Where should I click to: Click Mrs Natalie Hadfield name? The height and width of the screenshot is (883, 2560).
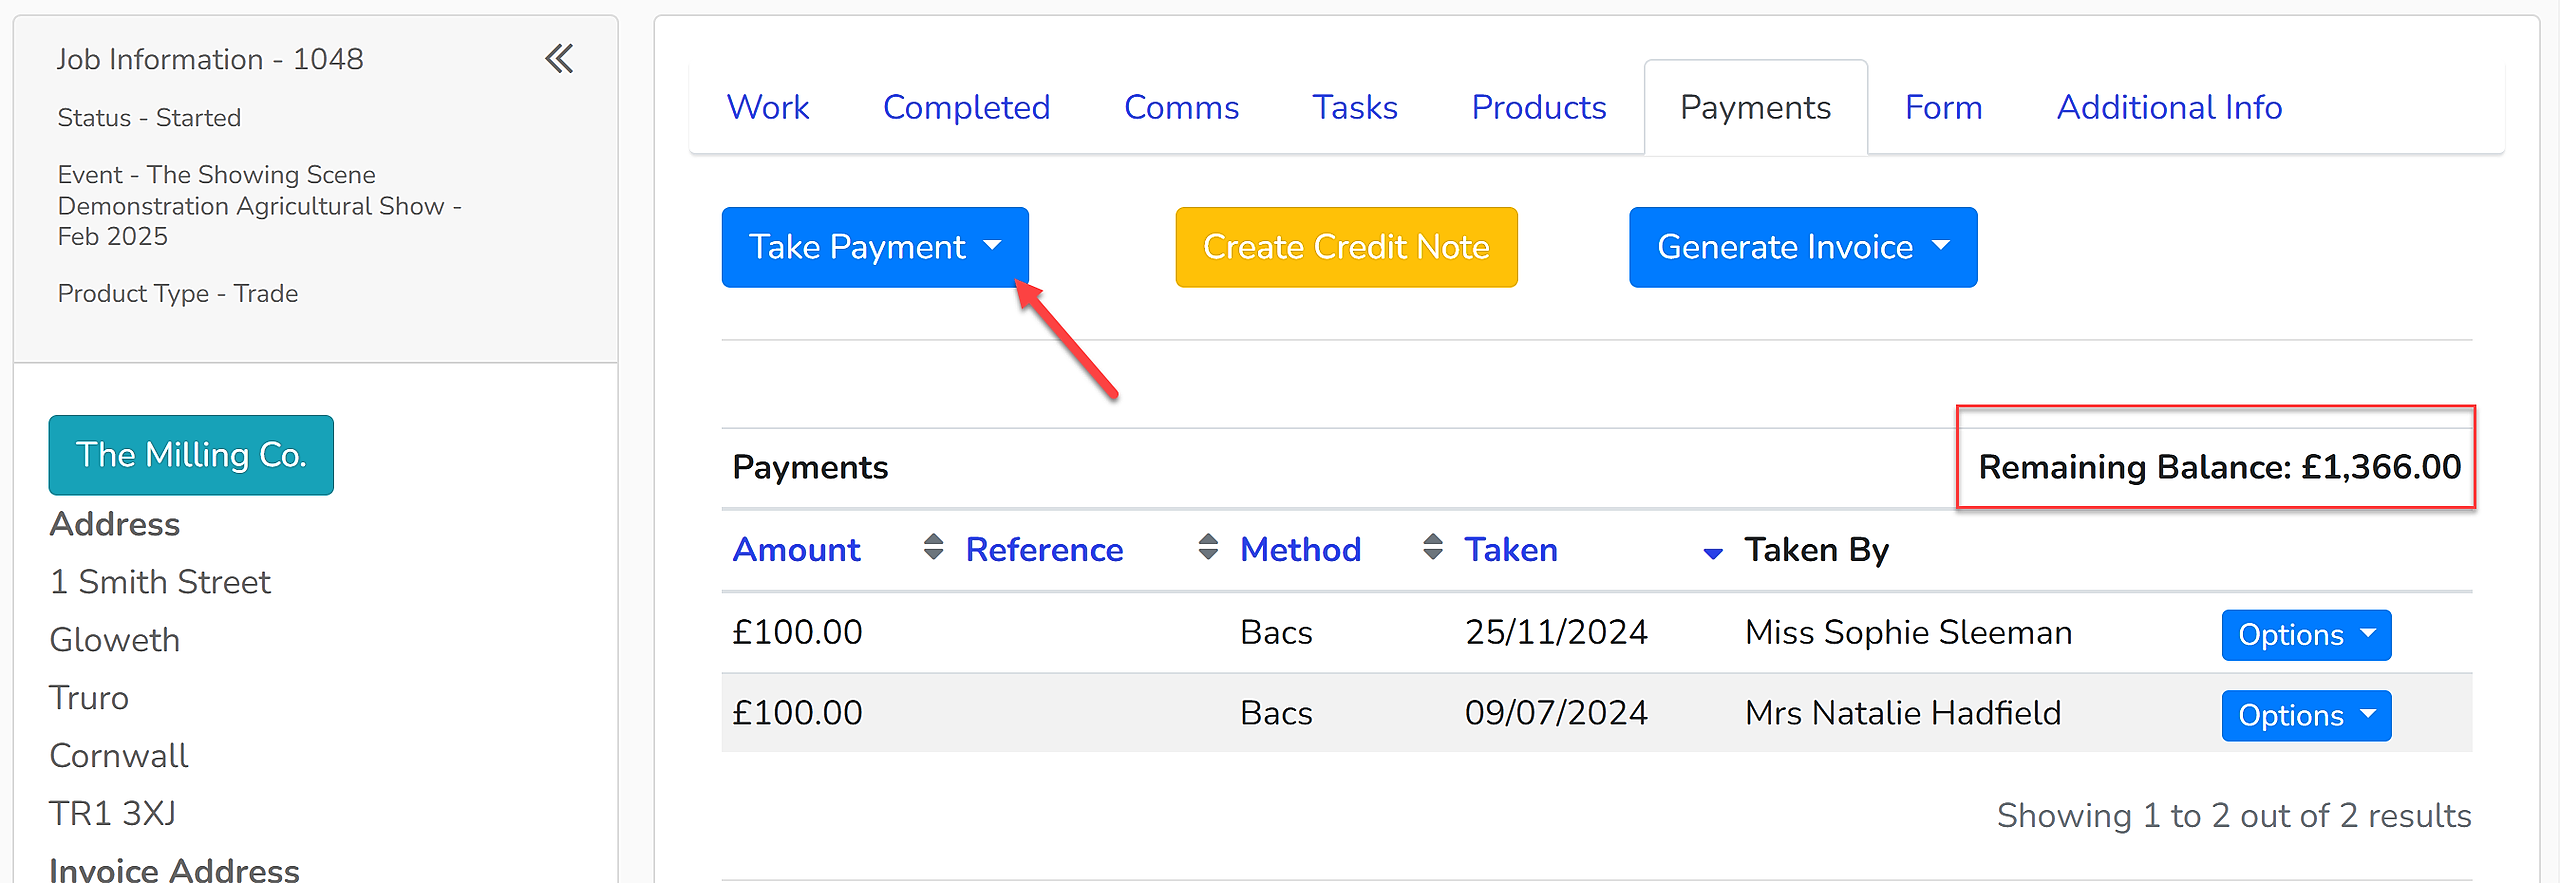[x=1903, y=713]
